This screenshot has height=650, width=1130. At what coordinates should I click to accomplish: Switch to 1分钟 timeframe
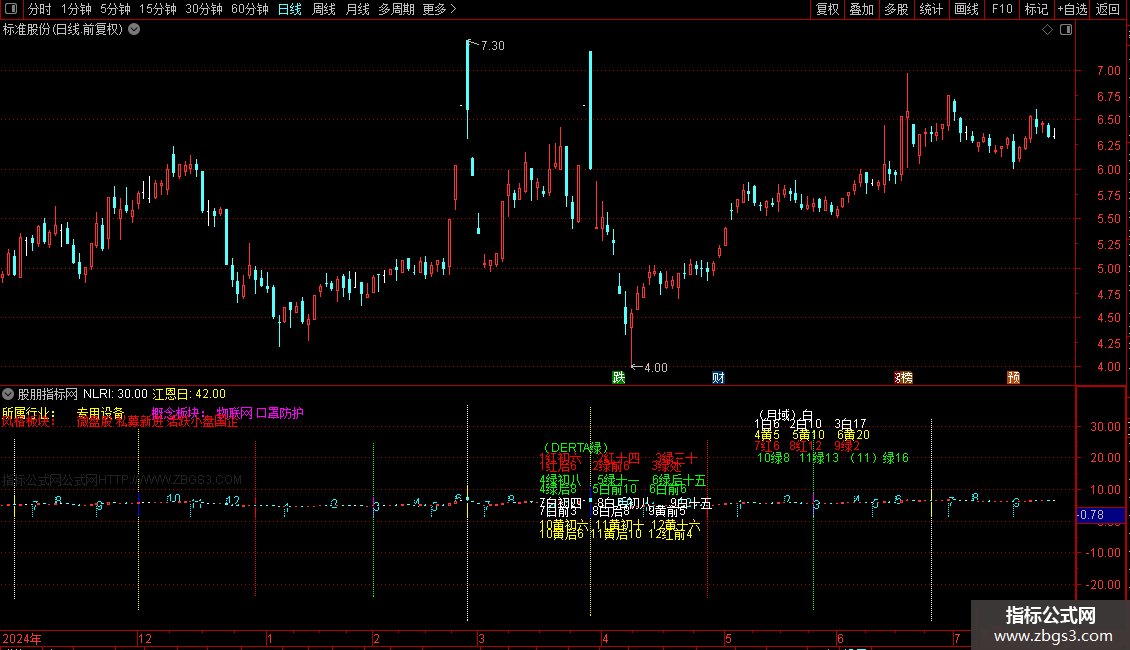76,9
